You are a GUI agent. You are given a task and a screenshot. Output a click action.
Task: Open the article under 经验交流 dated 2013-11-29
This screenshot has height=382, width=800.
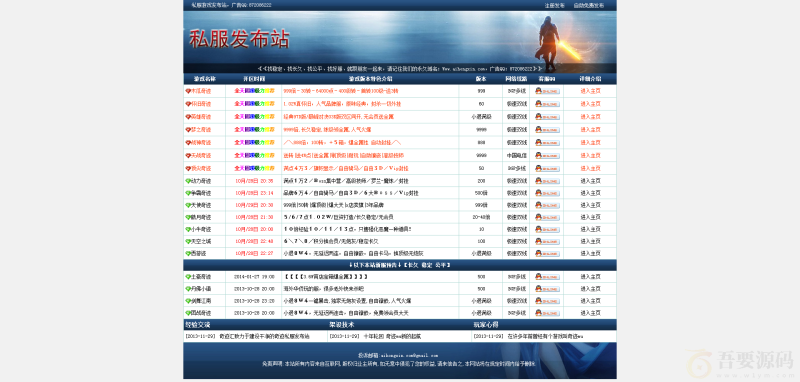point(264,337)
